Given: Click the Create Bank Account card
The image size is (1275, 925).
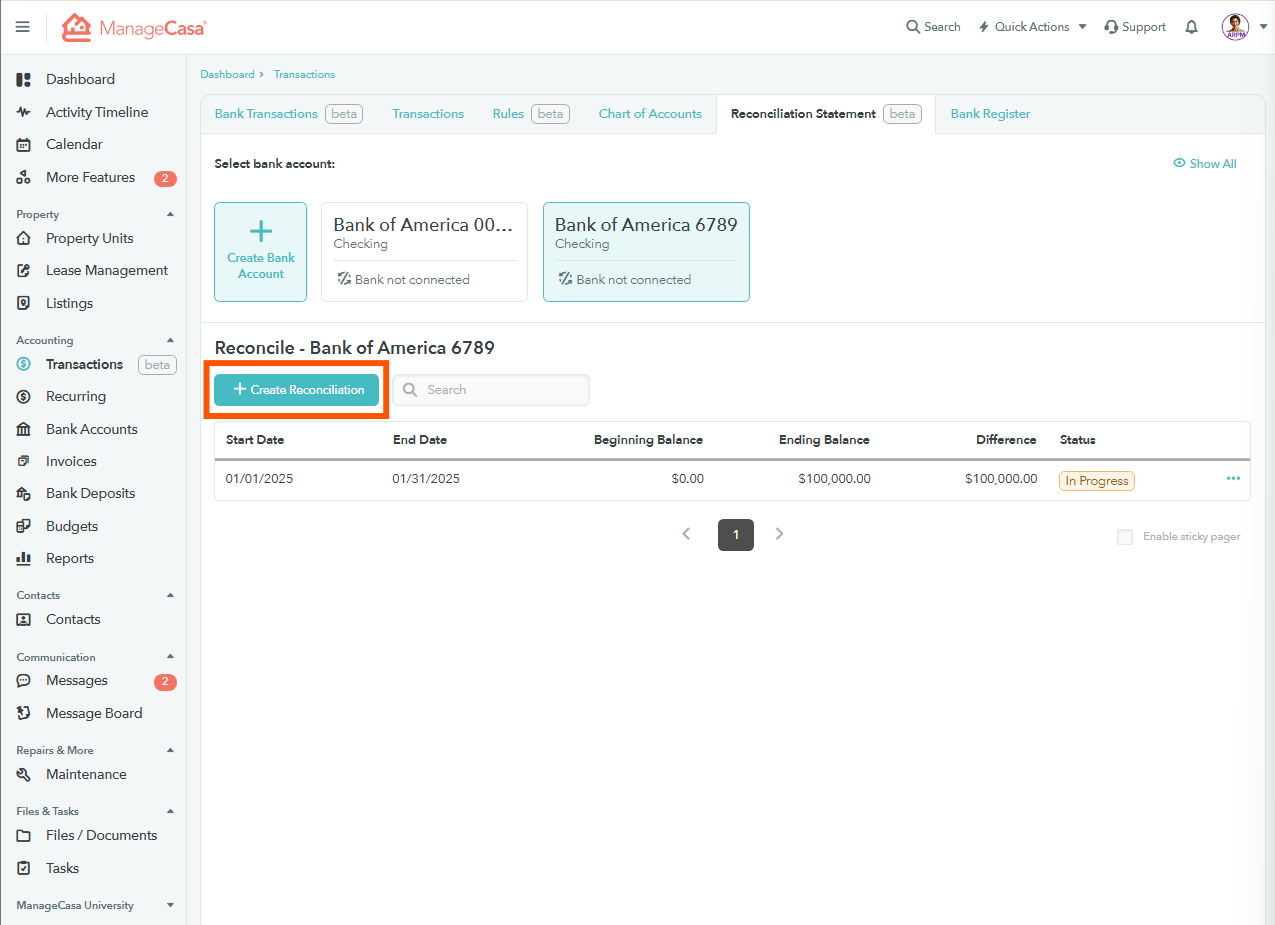Looking at the screenshot, I should [x=260, y=252].
